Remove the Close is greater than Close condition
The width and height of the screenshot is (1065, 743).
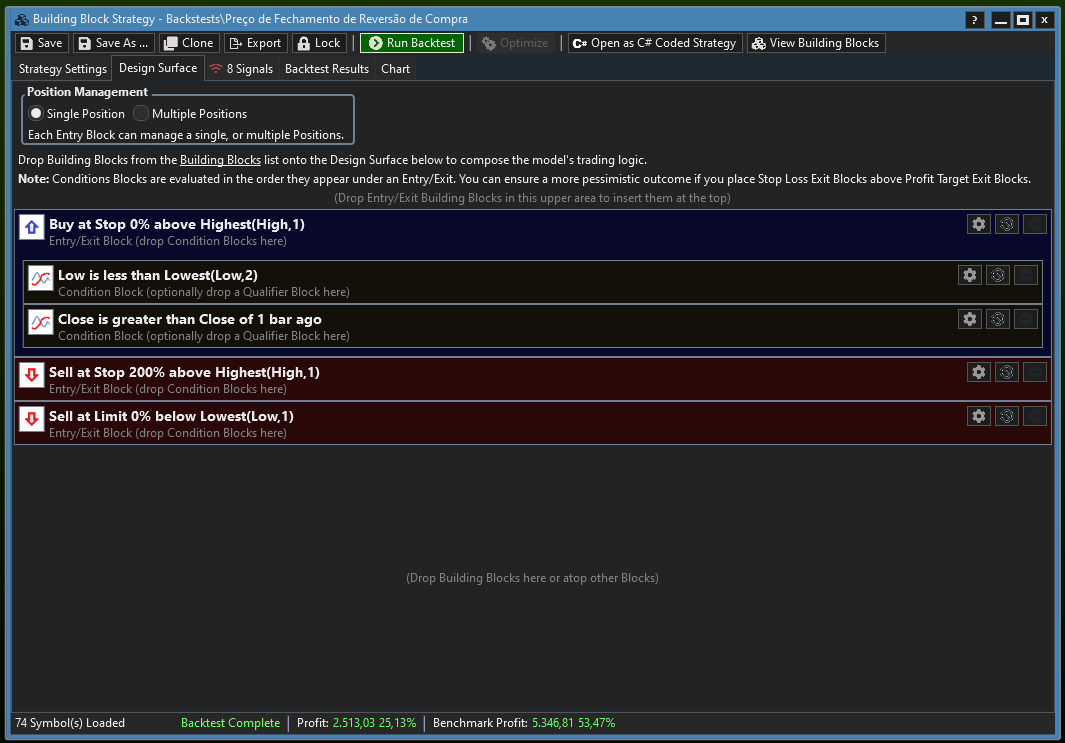click(1026, 319)
